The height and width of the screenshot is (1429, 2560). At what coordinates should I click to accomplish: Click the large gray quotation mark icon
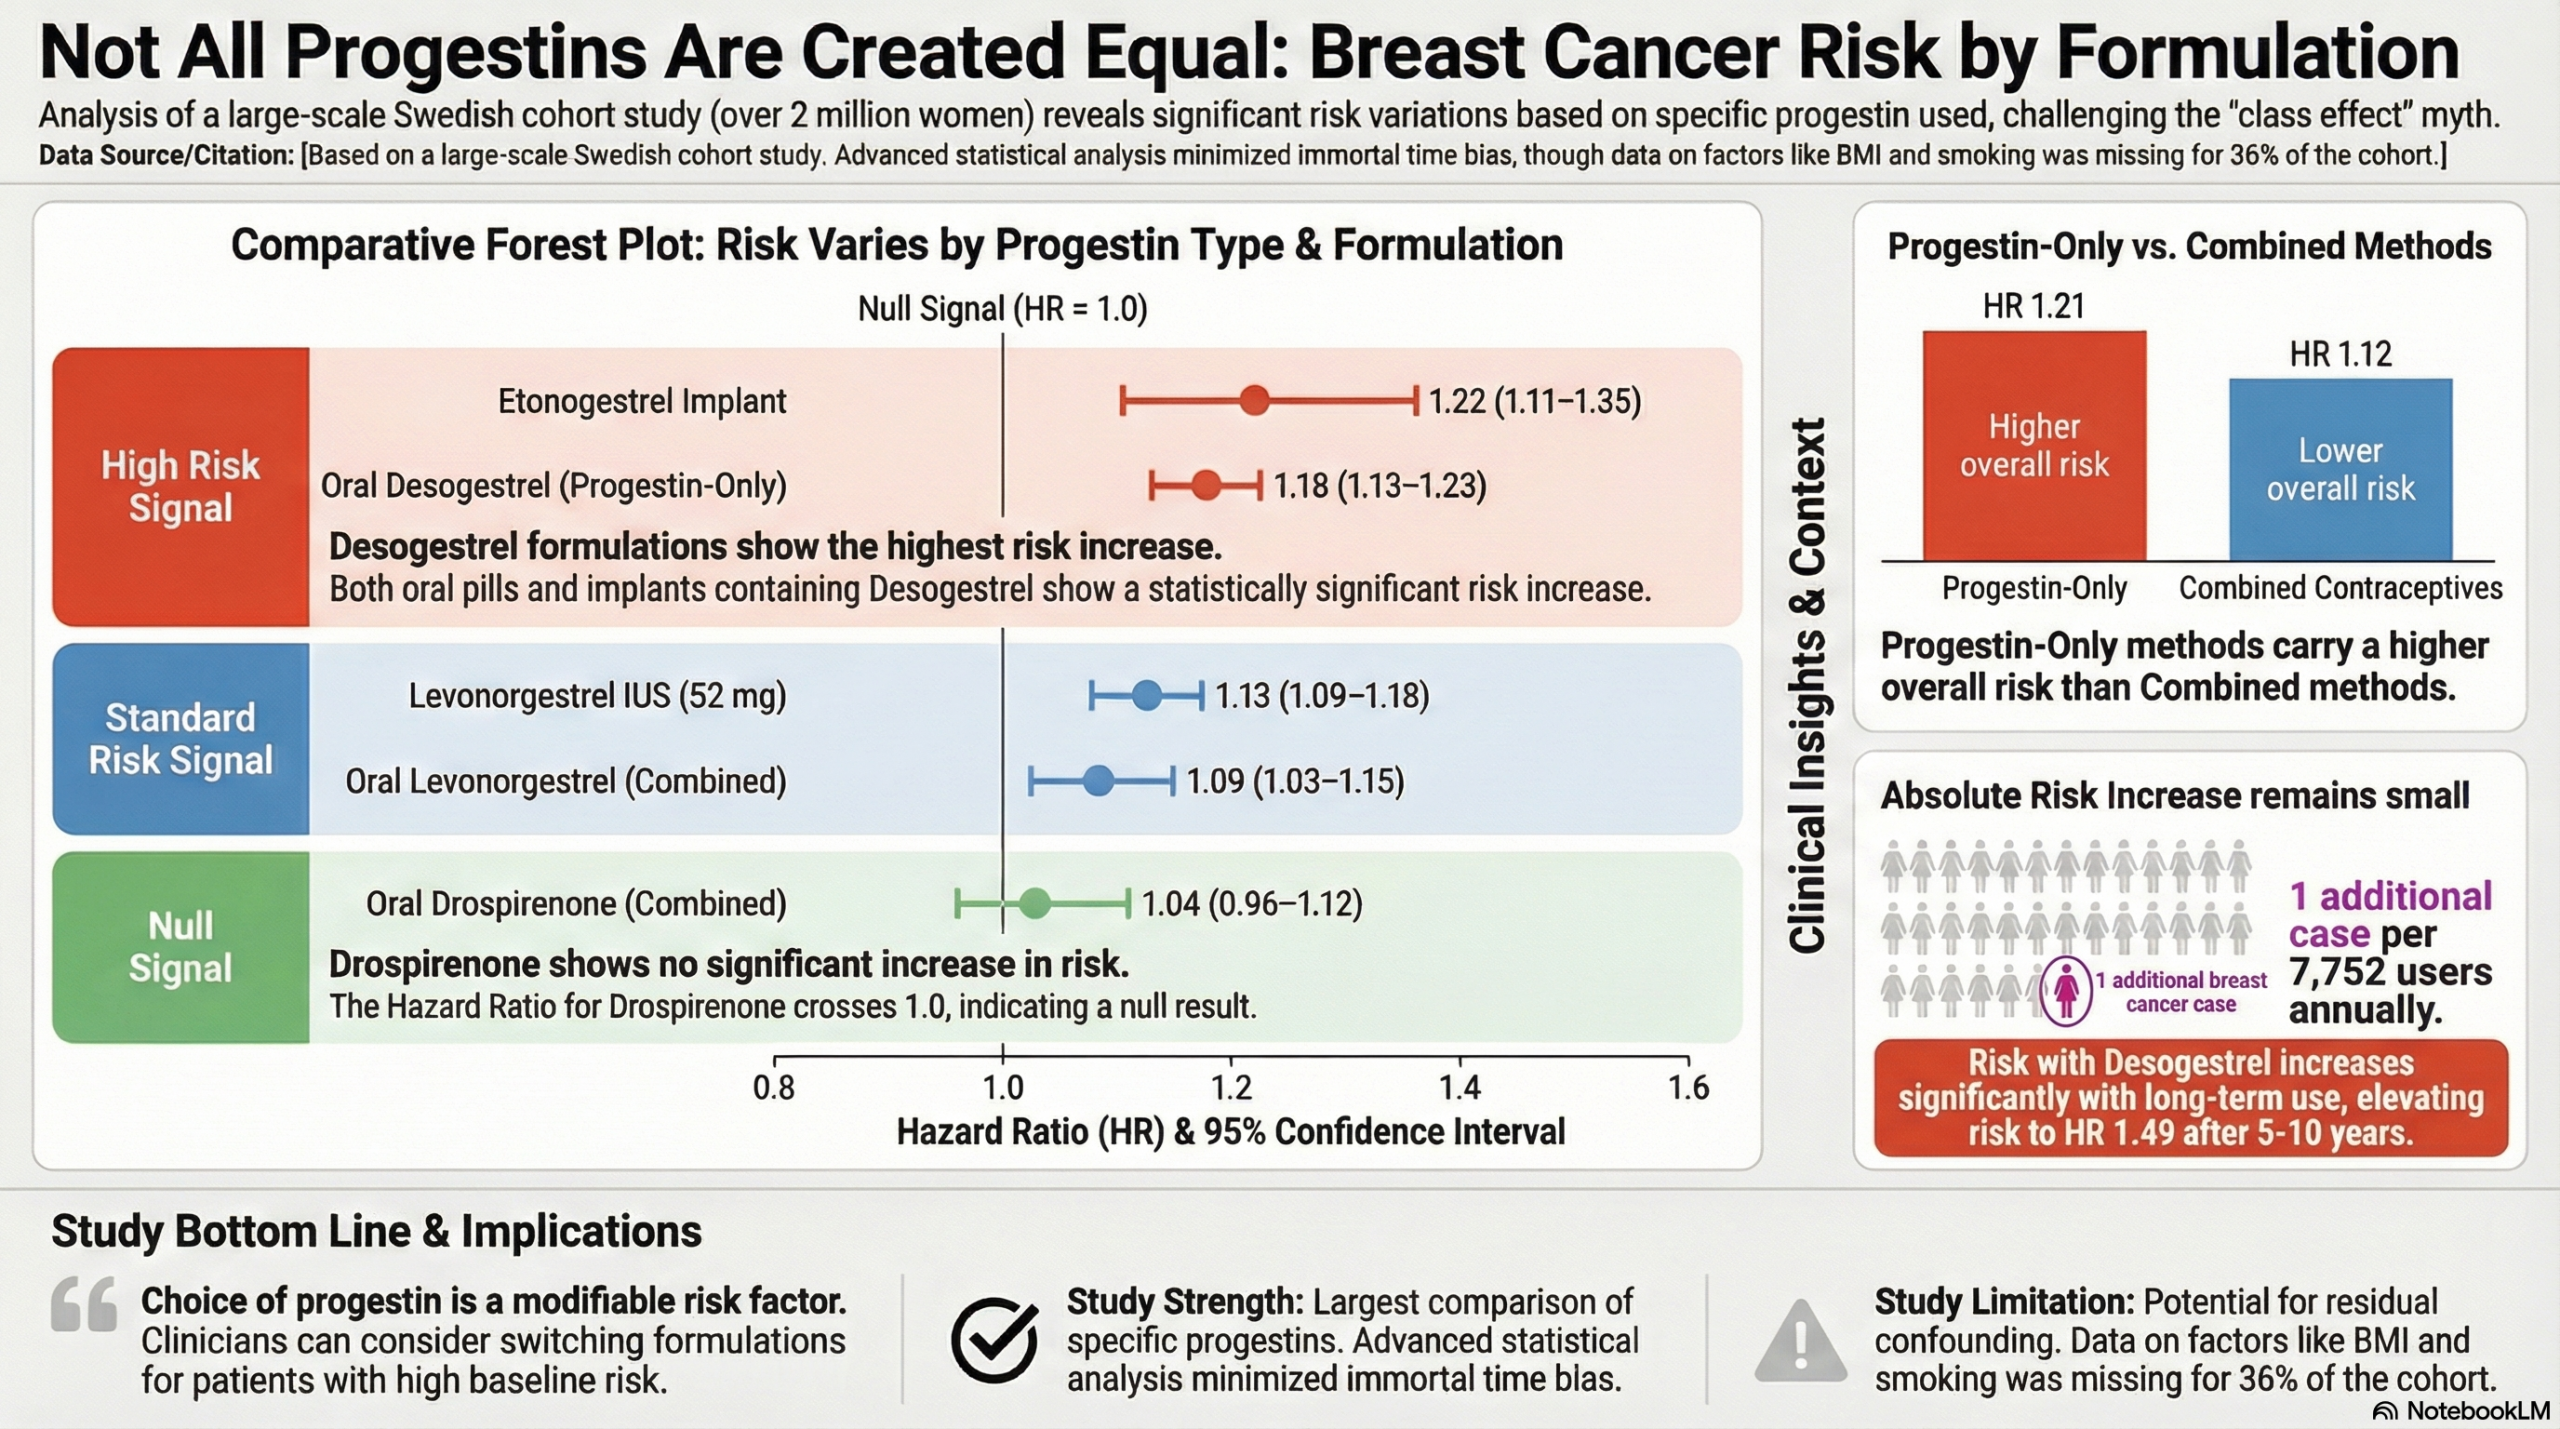click(x=84, y=1304)
